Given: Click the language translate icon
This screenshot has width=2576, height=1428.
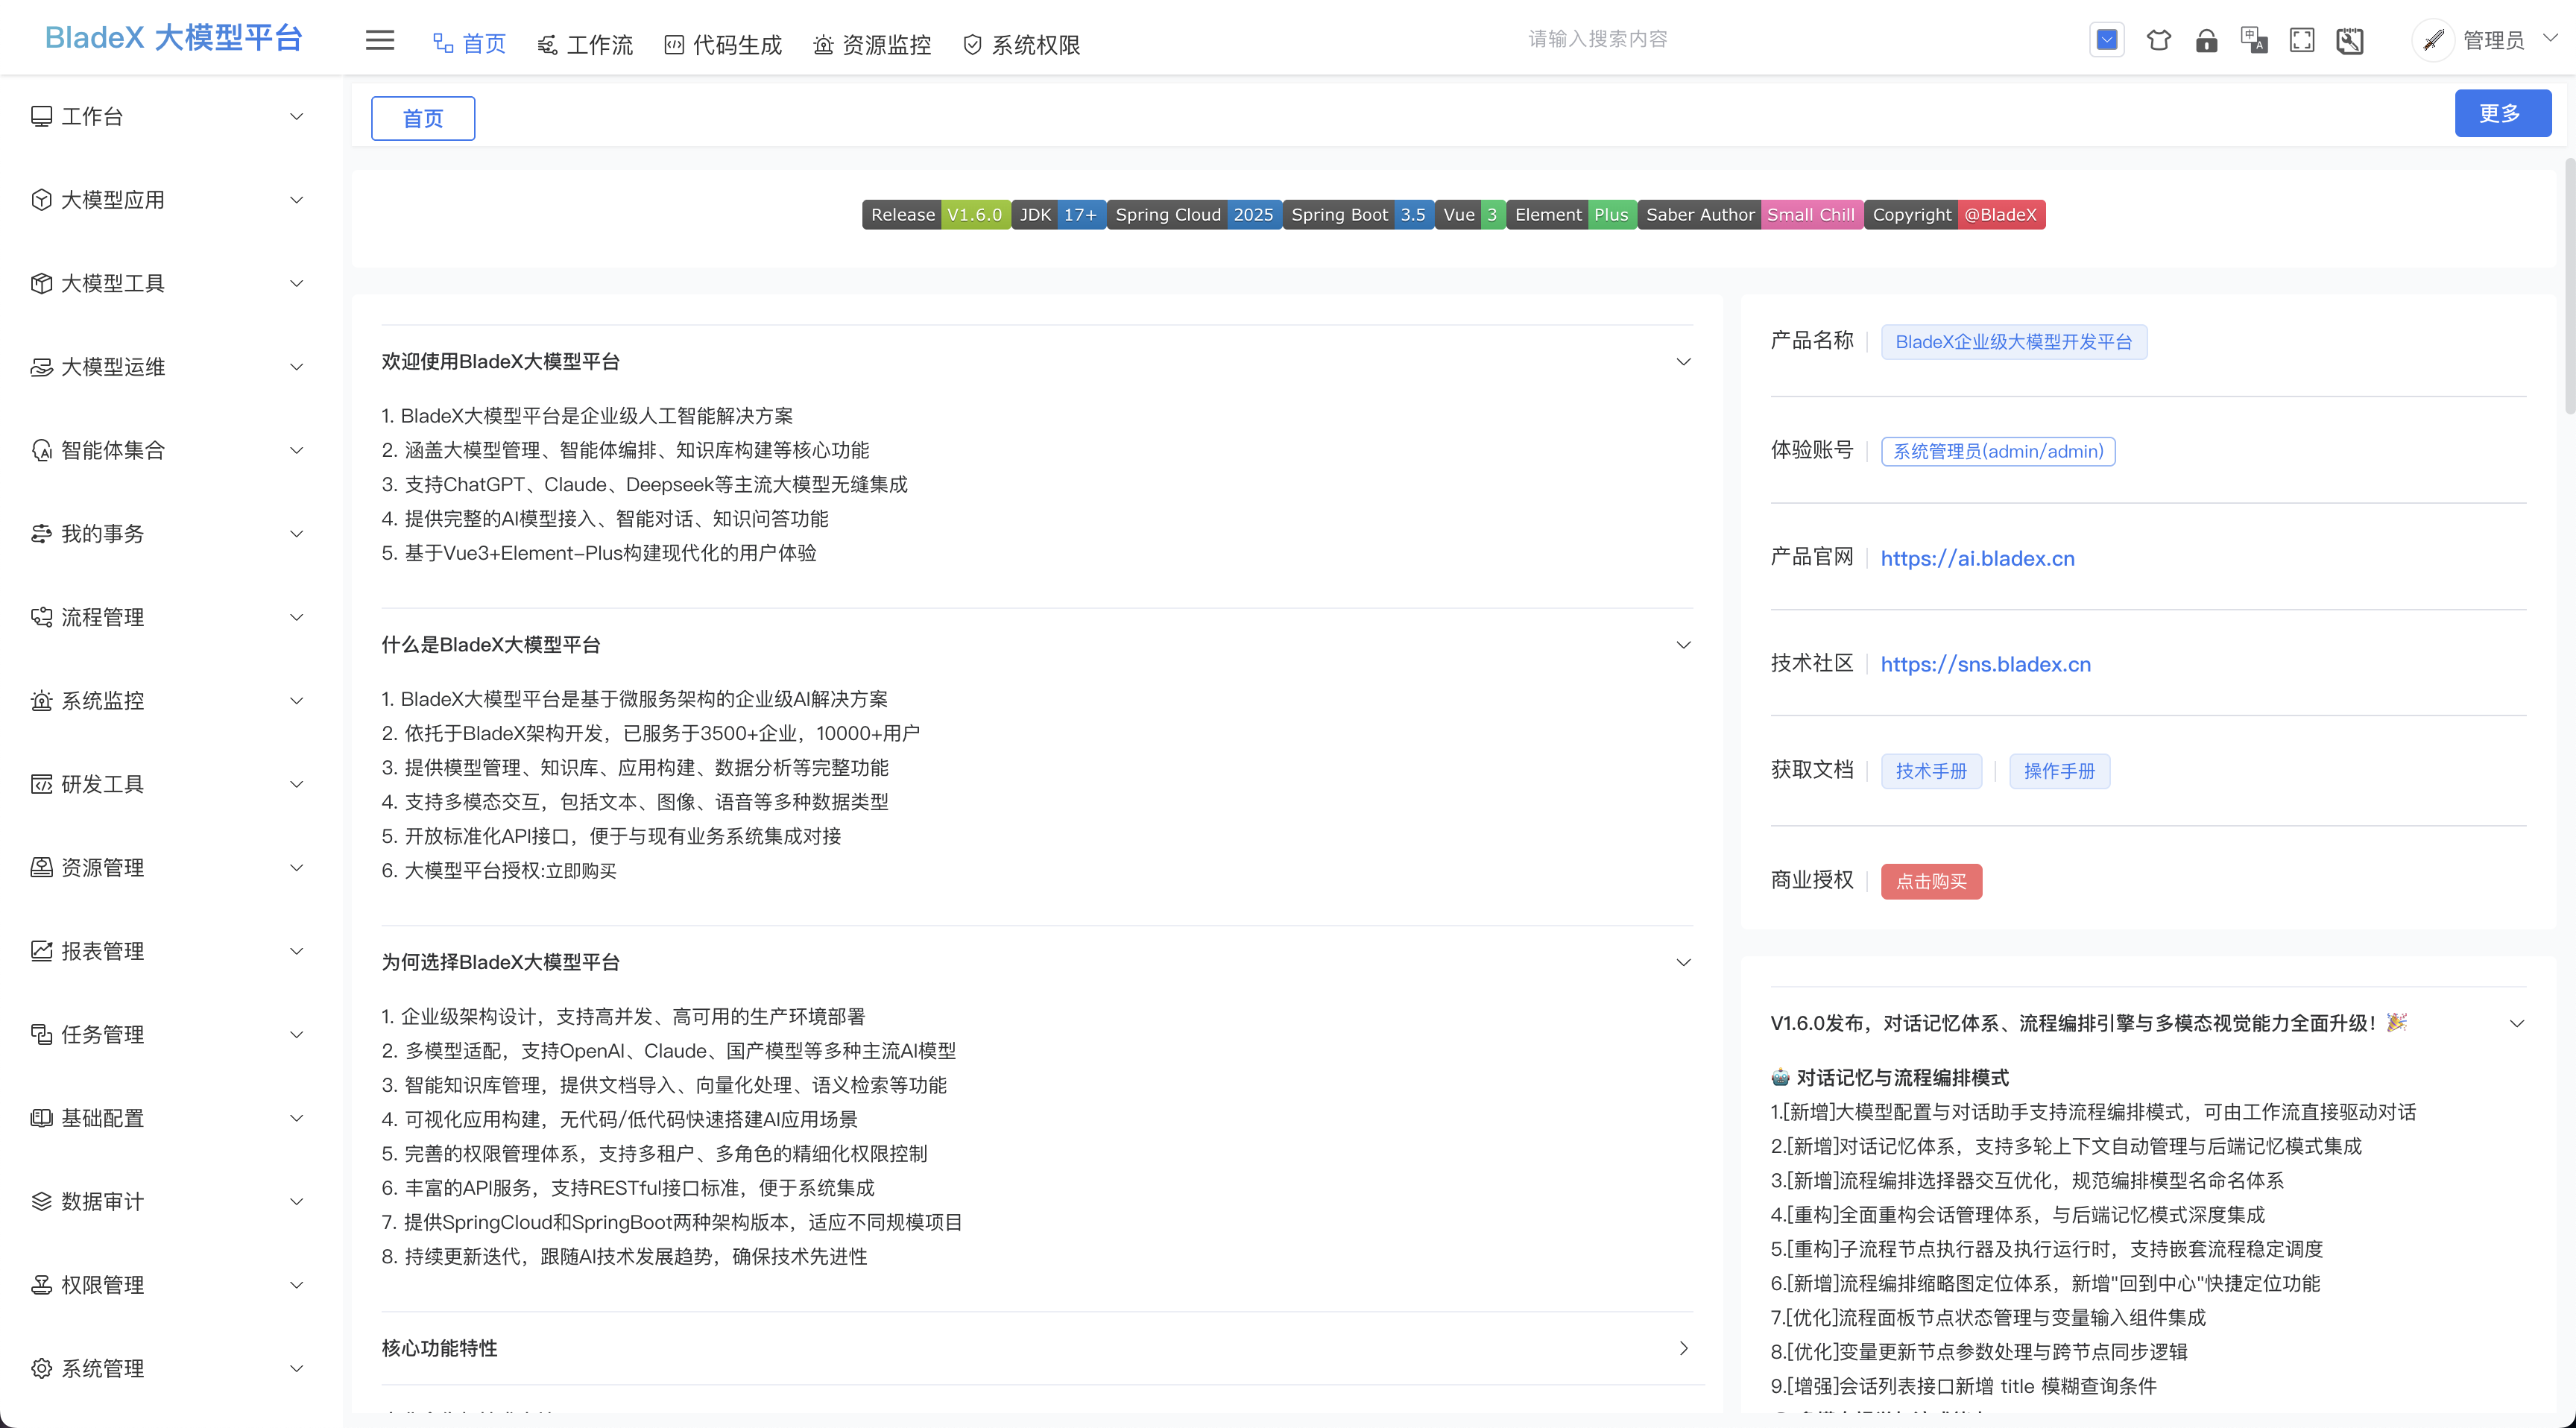Looking at the screenshot, I should pos(2254,40).
